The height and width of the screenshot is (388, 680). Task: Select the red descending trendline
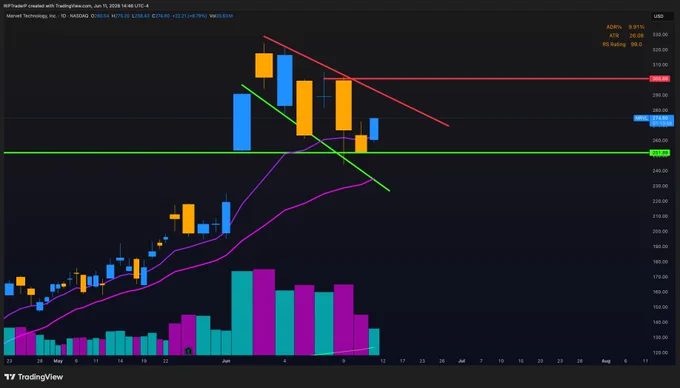pos(356,81)
